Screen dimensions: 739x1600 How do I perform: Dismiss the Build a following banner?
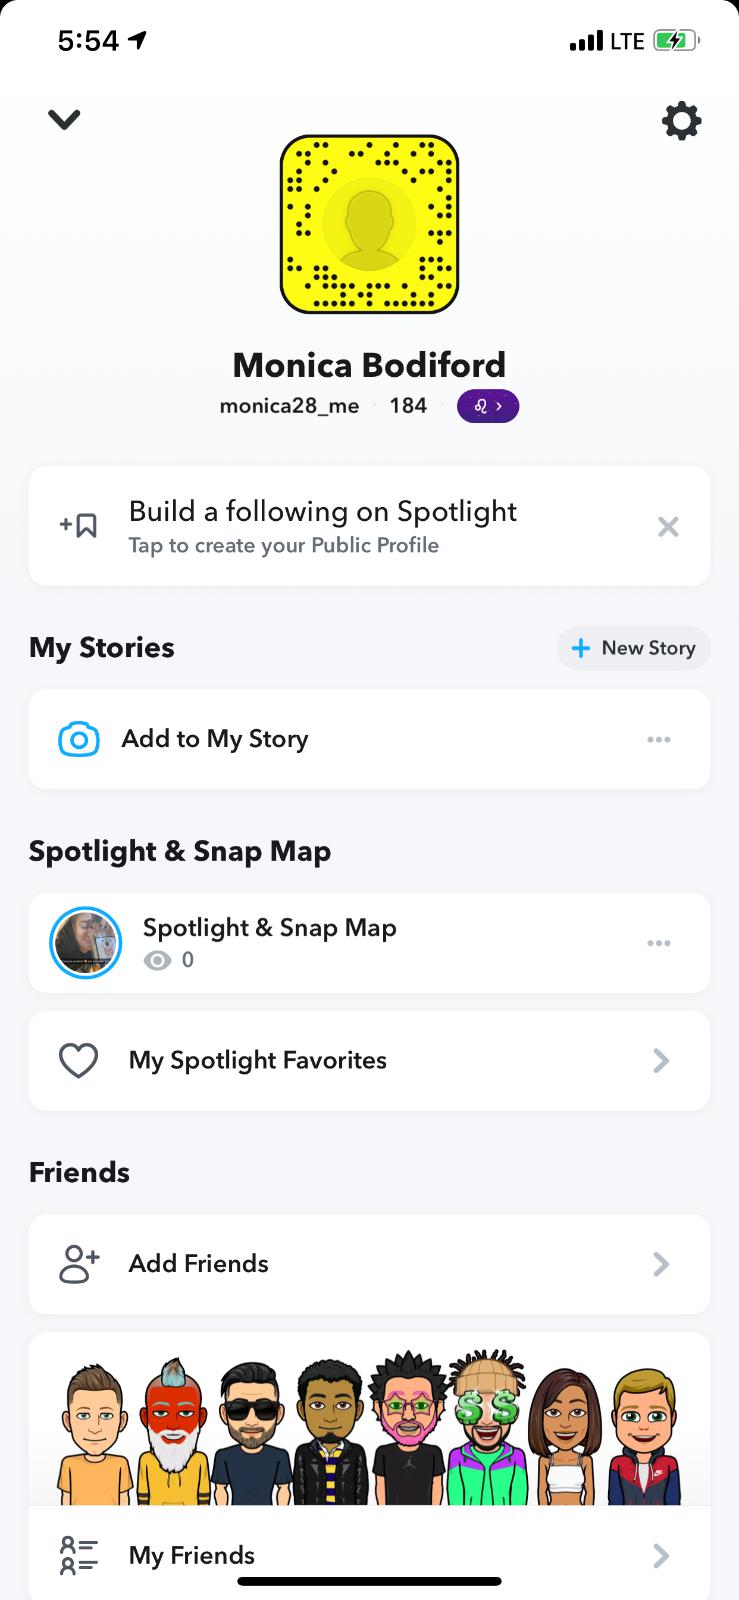point(668,527)
